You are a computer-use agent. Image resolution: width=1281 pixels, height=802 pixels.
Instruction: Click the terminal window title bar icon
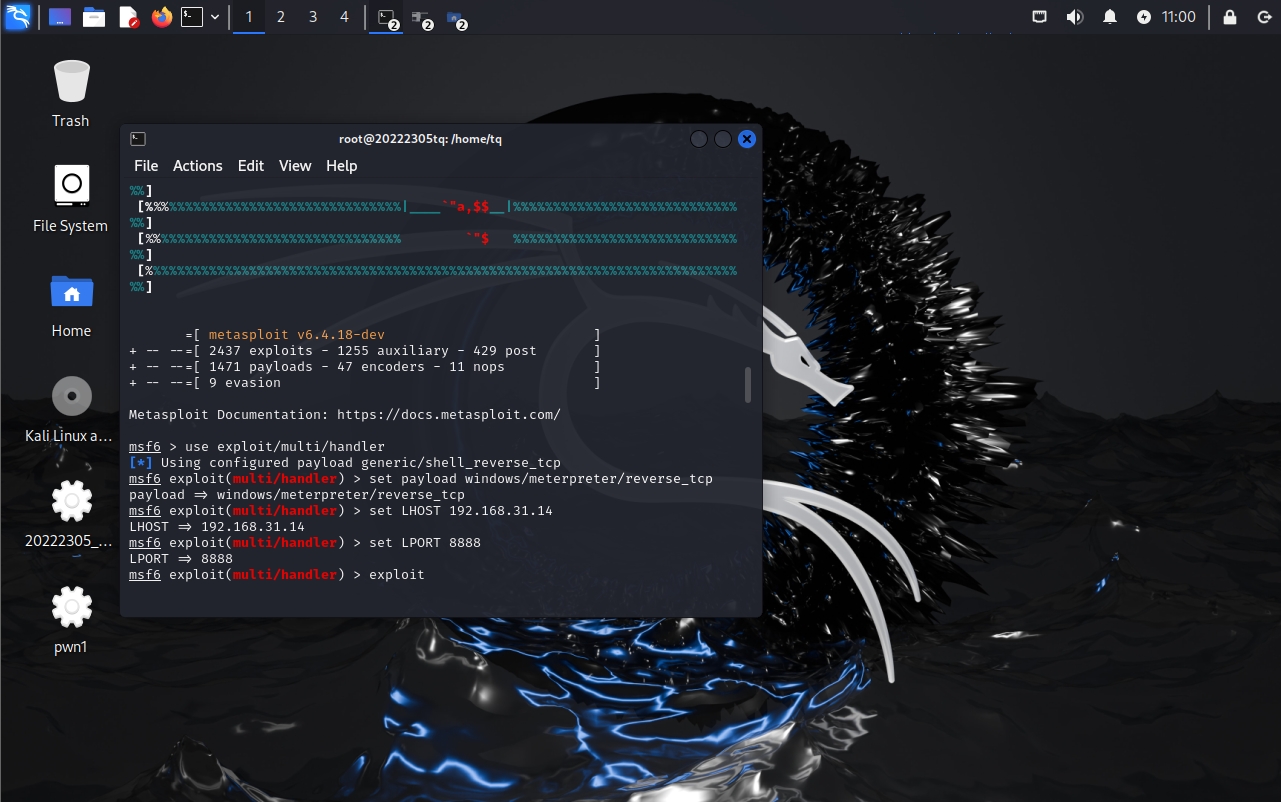pos(138,139)
